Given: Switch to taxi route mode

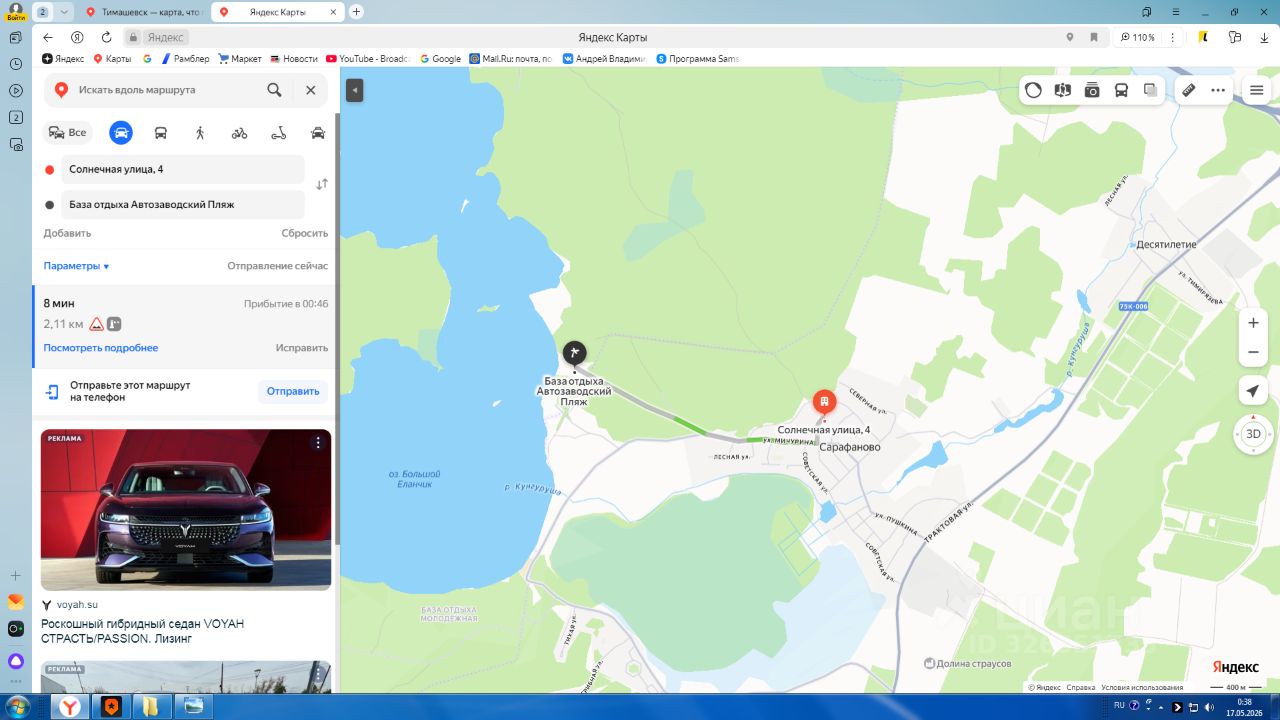Looking at the screenshot, I should 318,132.
